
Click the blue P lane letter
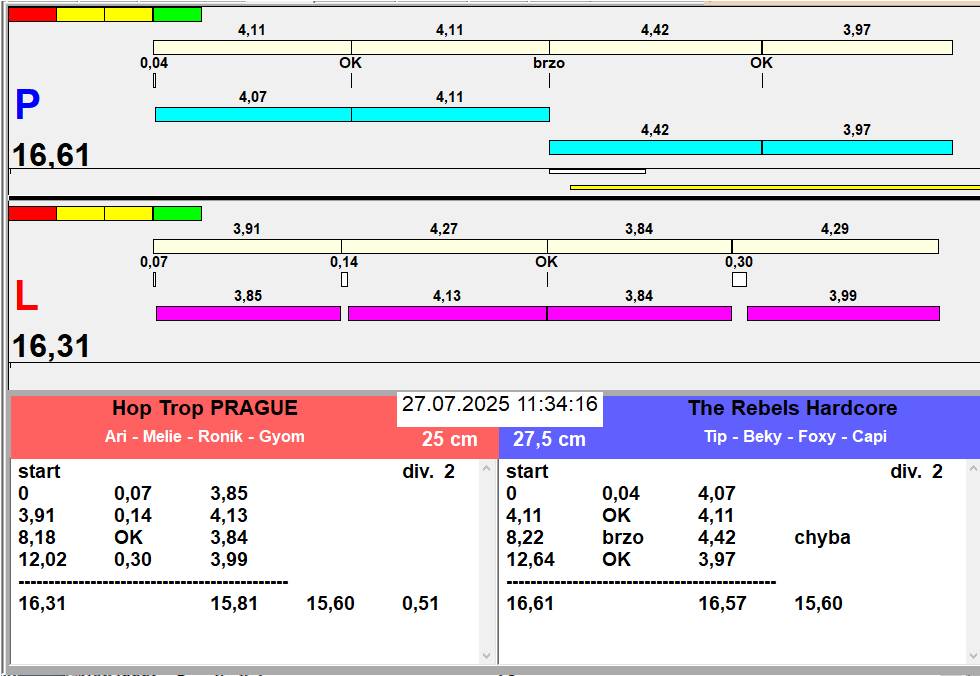tap(28, 104)
